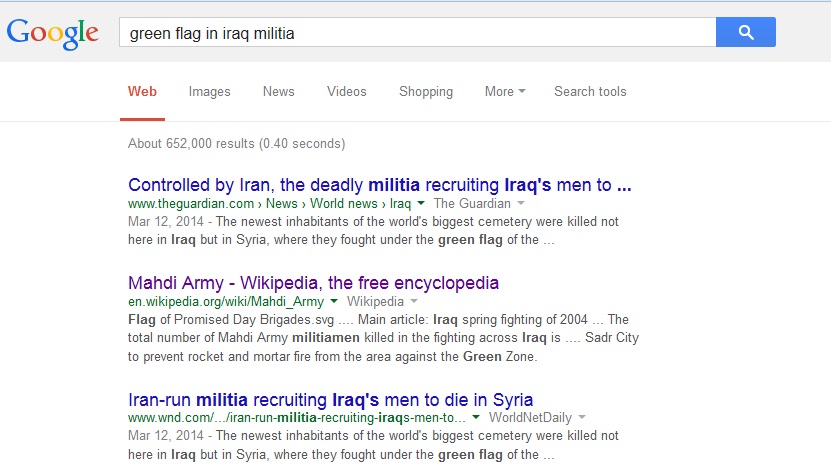Switch to the Videos tab

(346, 92)
